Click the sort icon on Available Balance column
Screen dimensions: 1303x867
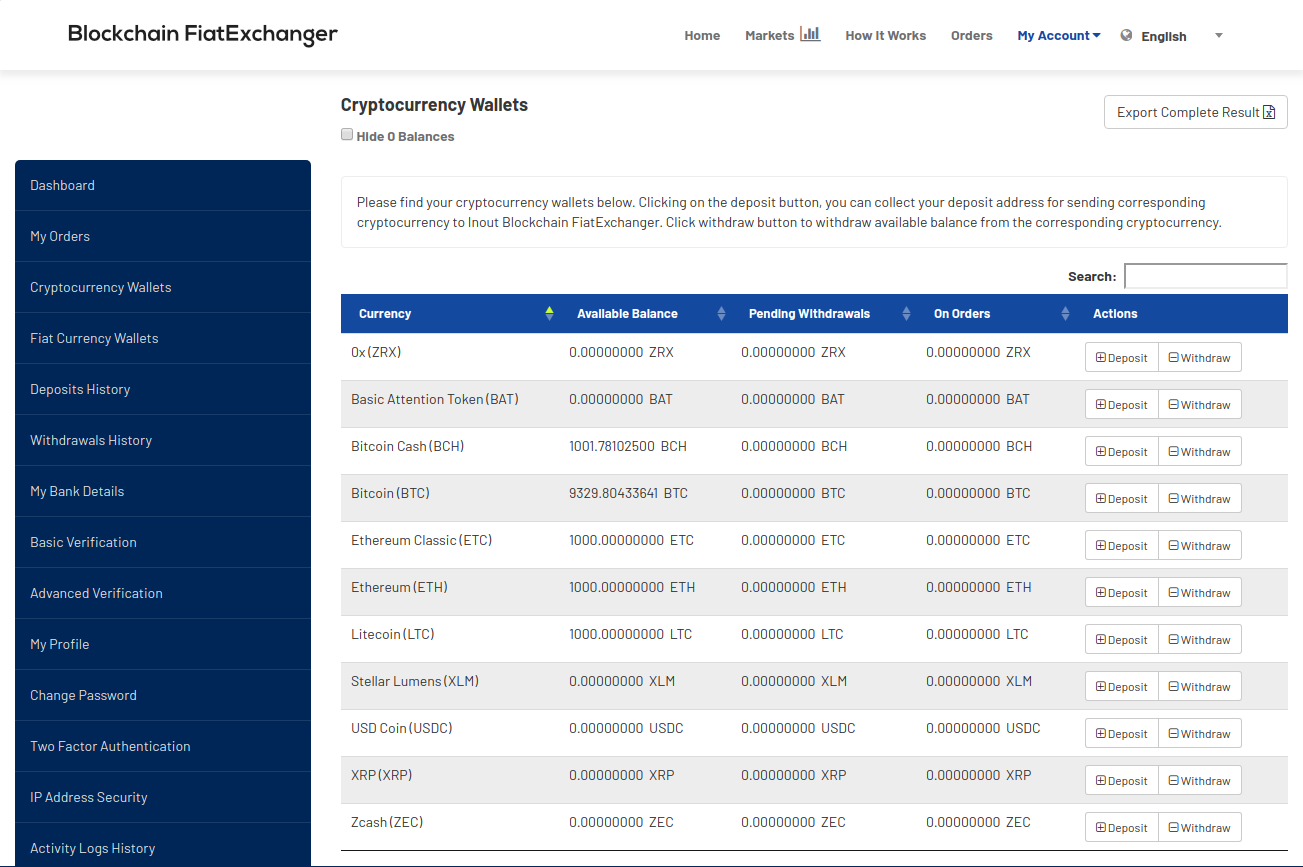[720, 313]
